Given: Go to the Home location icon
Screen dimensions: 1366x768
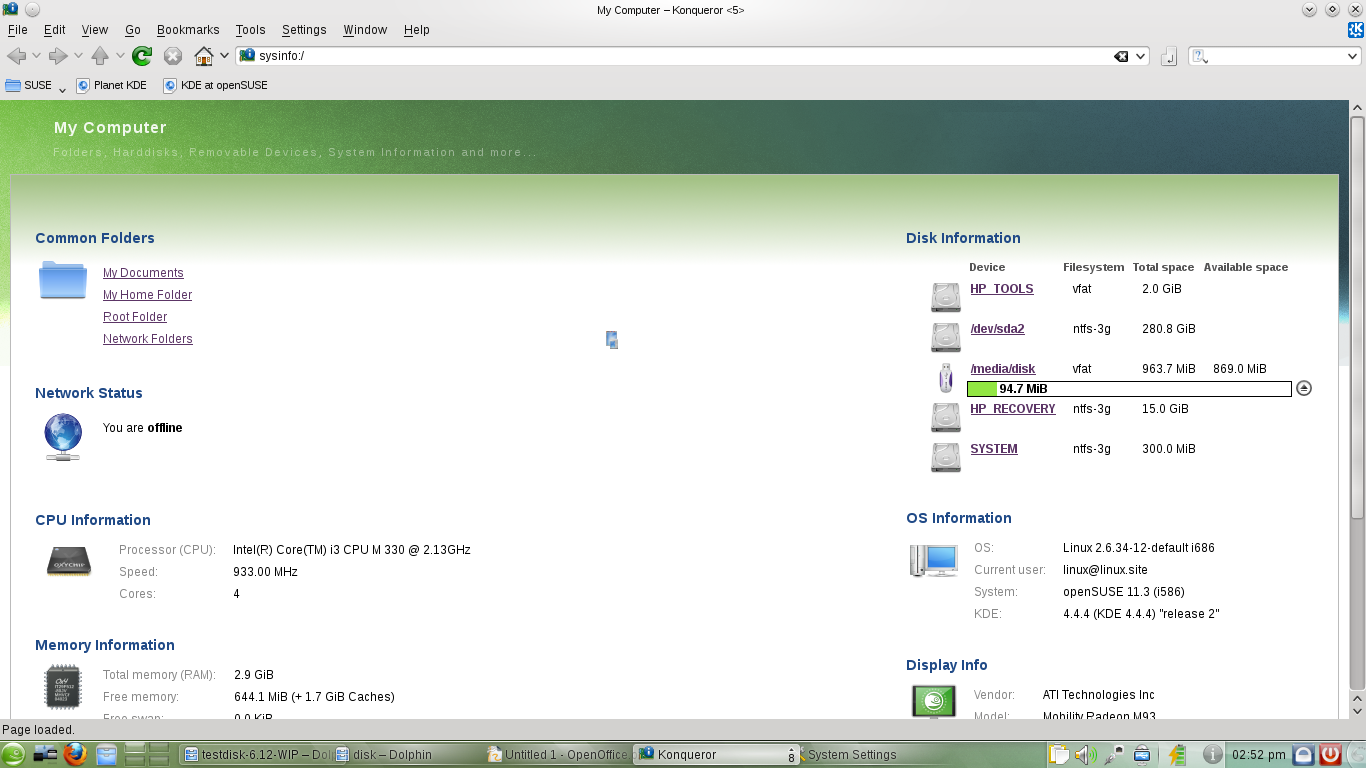Looking at the screenshot, I should click(204, 56).
